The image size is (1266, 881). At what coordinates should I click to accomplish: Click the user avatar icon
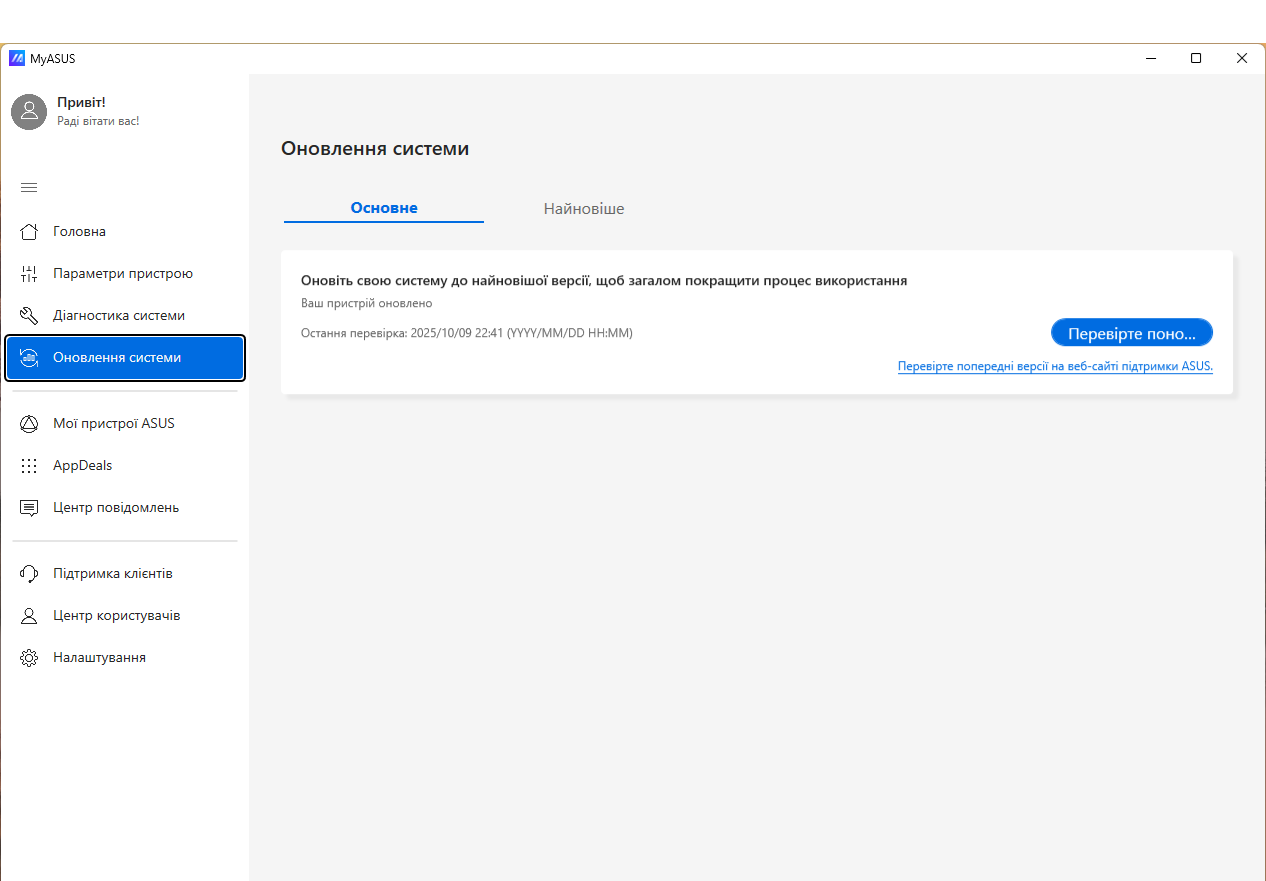point(29,111)
